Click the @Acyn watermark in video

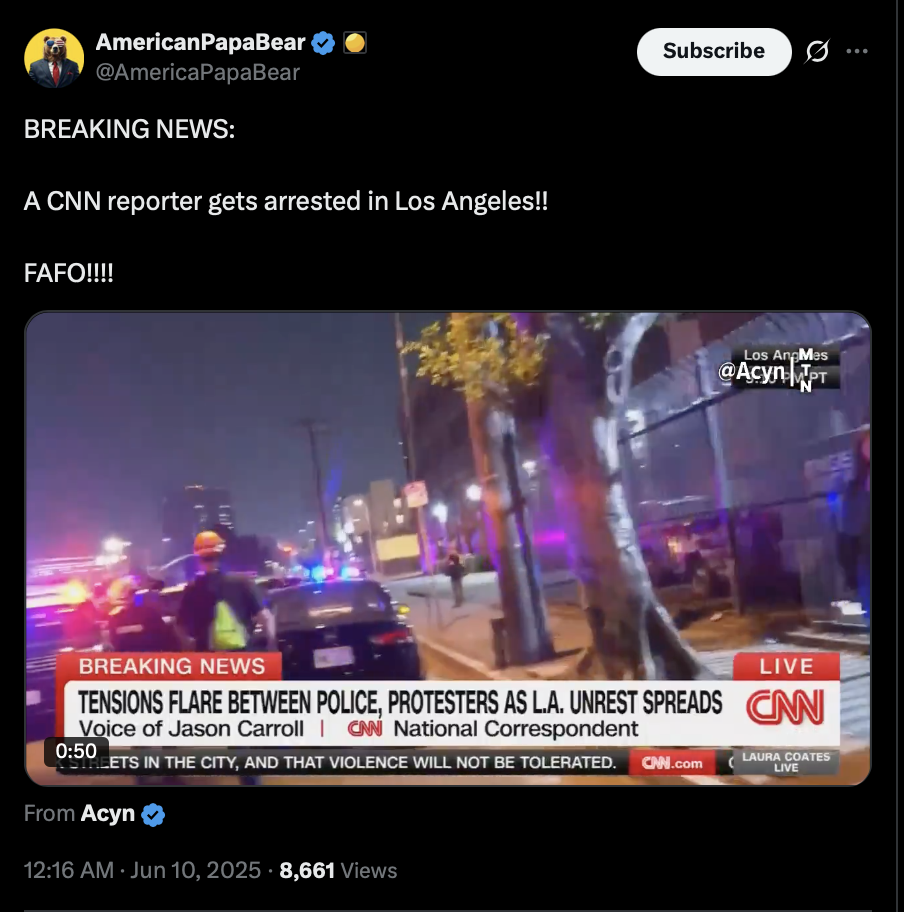point(751,371)
